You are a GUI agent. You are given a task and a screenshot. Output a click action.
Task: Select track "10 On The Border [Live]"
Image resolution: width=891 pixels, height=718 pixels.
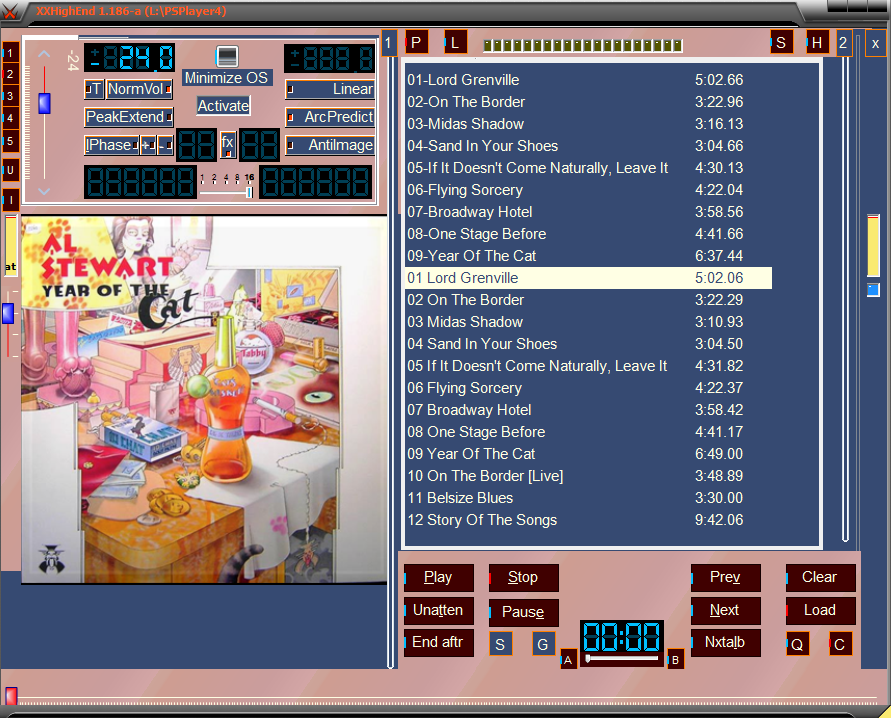click(588, 476)
